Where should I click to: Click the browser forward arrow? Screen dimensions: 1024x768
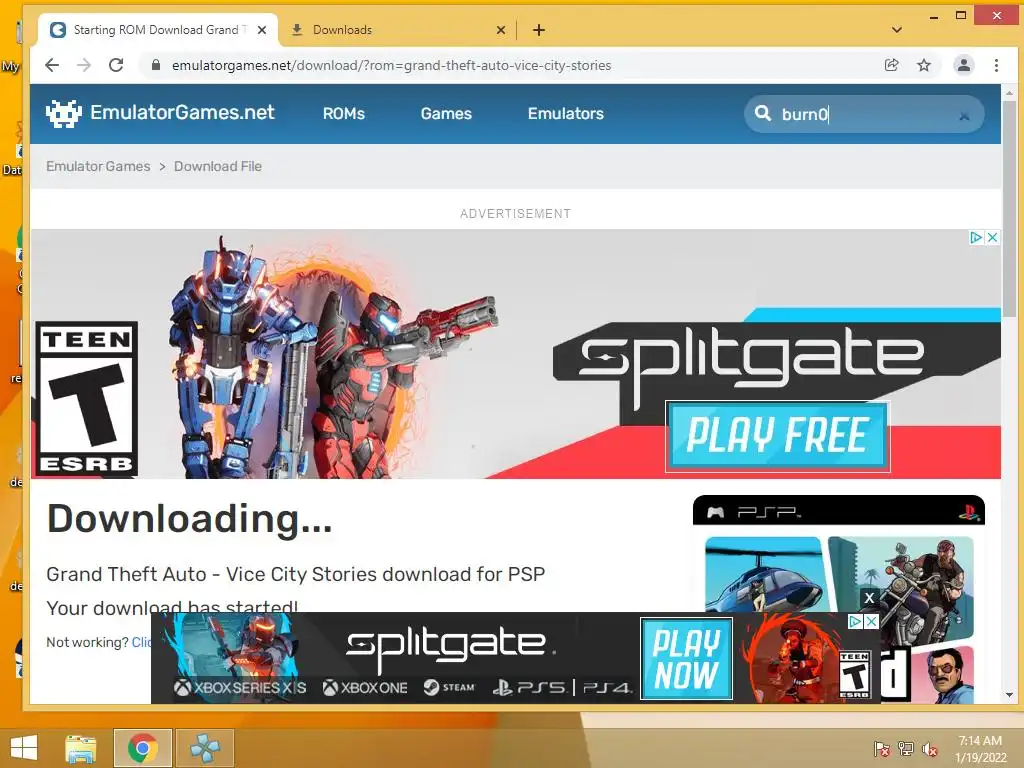point(84,65)
